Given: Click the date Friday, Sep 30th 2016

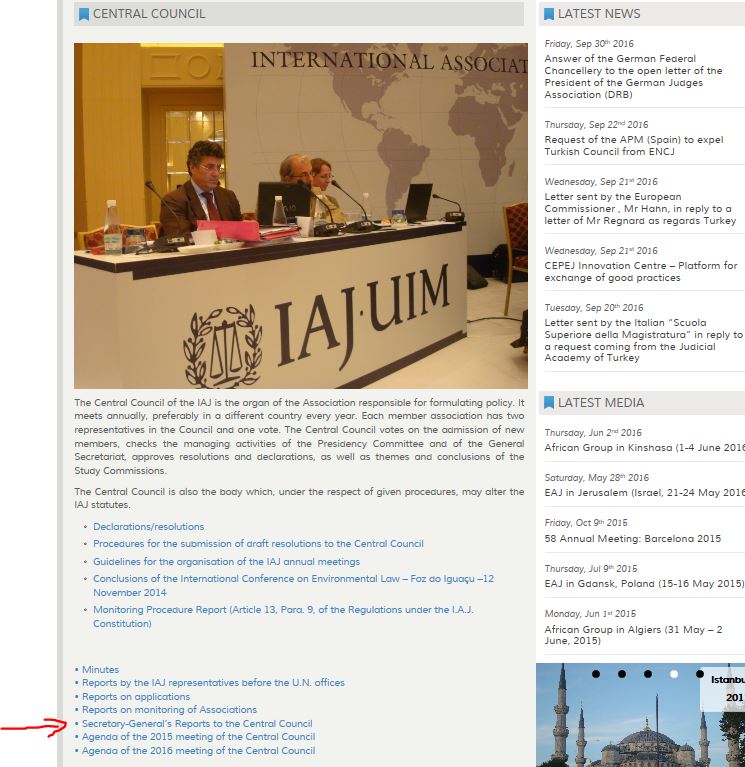Looking at the screenshot, I should click(589, 44).
